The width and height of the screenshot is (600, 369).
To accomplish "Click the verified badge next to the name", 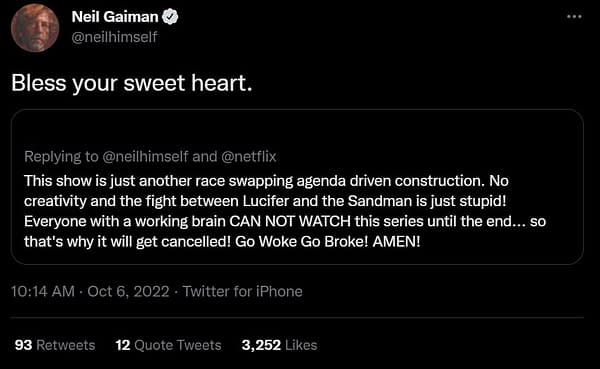I will [x=170, y=17].
